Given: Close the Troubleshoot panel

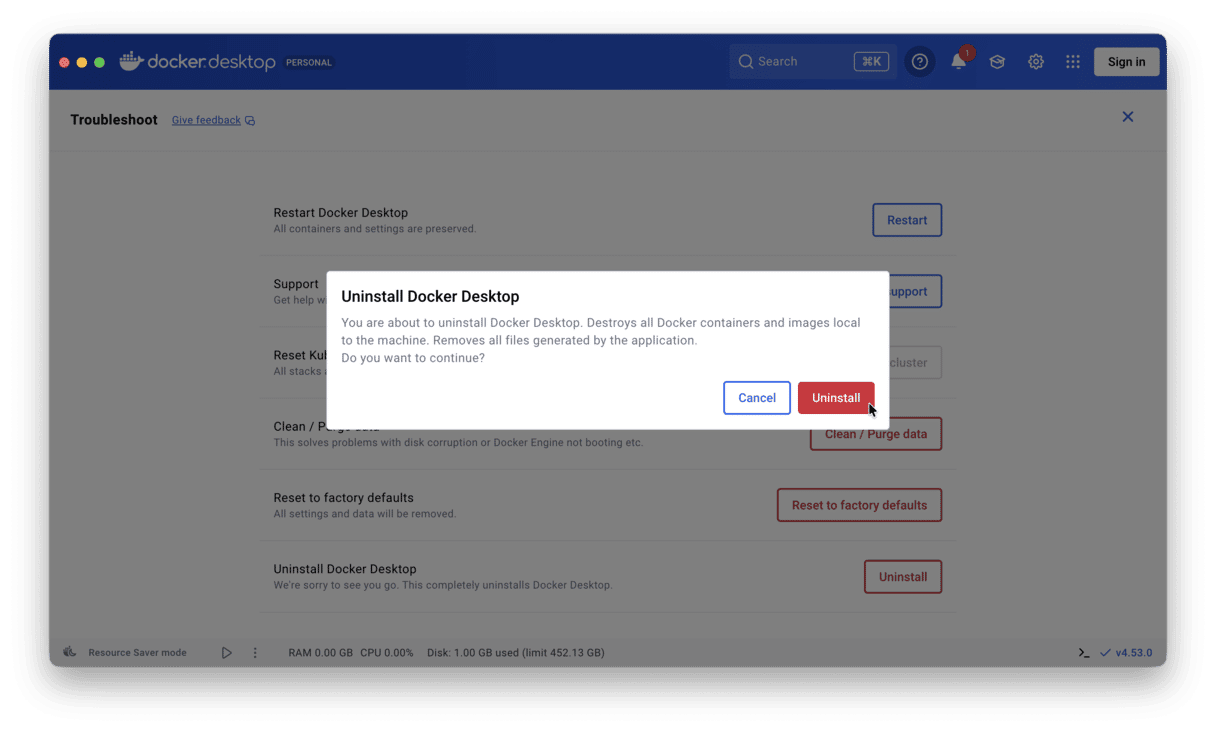Looking at the screenshot, I should pos(1128,116).
